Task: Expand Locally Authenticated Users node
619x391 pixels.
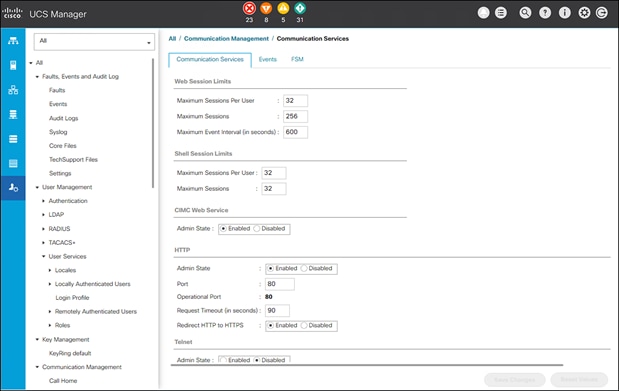Action: pyautogui.click(x=50, y=284)
